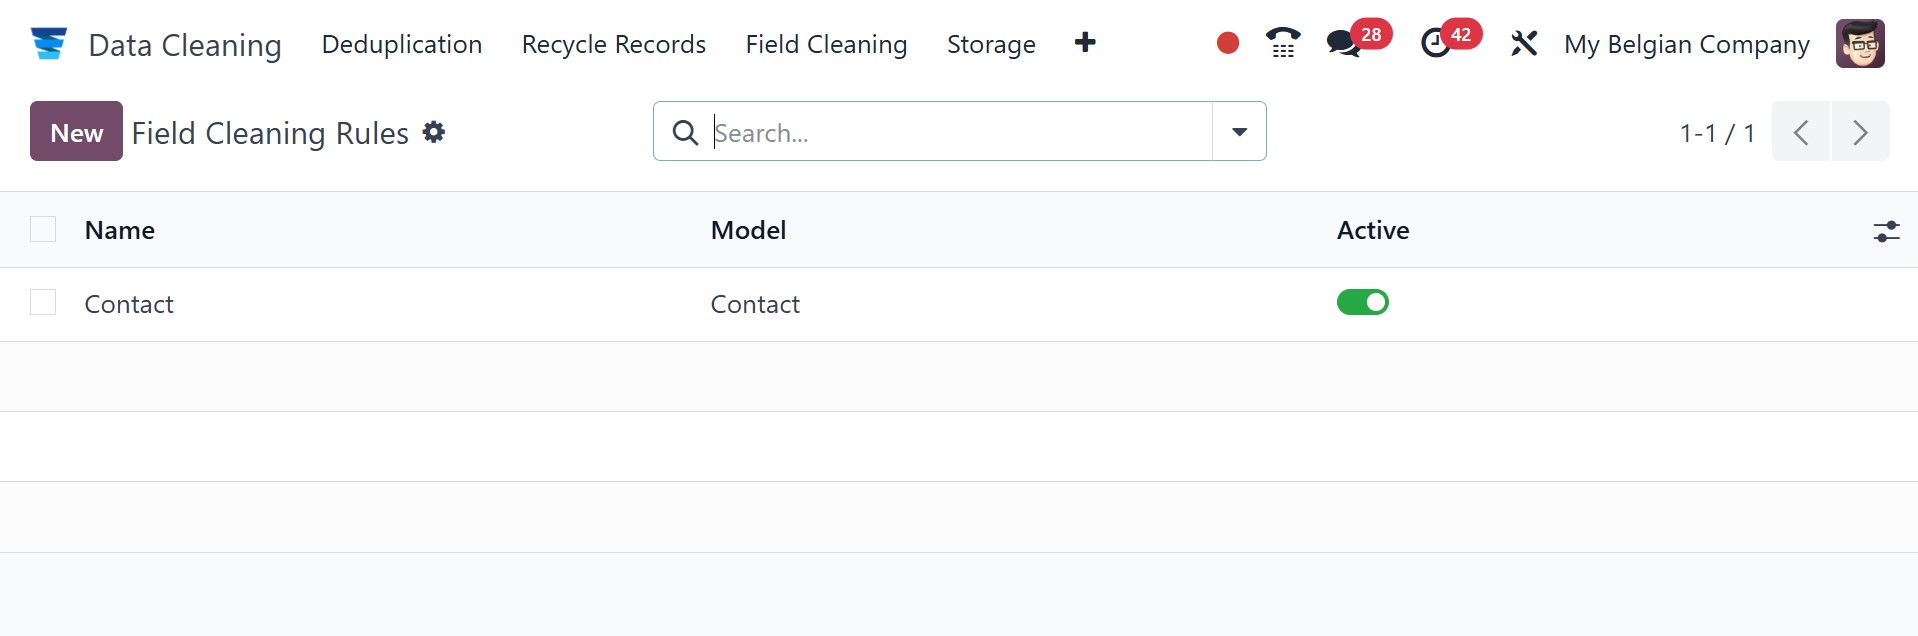This screenshot has width=1918, height=636.
Task: Expand the search options dropdown arrow
Action: [1239, 132]
